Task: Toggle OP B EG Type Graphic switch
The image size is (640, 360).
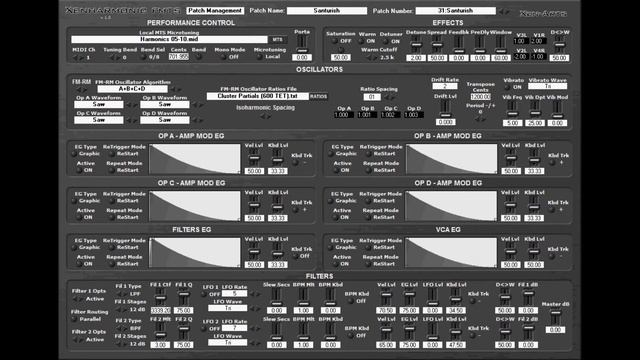Action: tap(331, 154)
